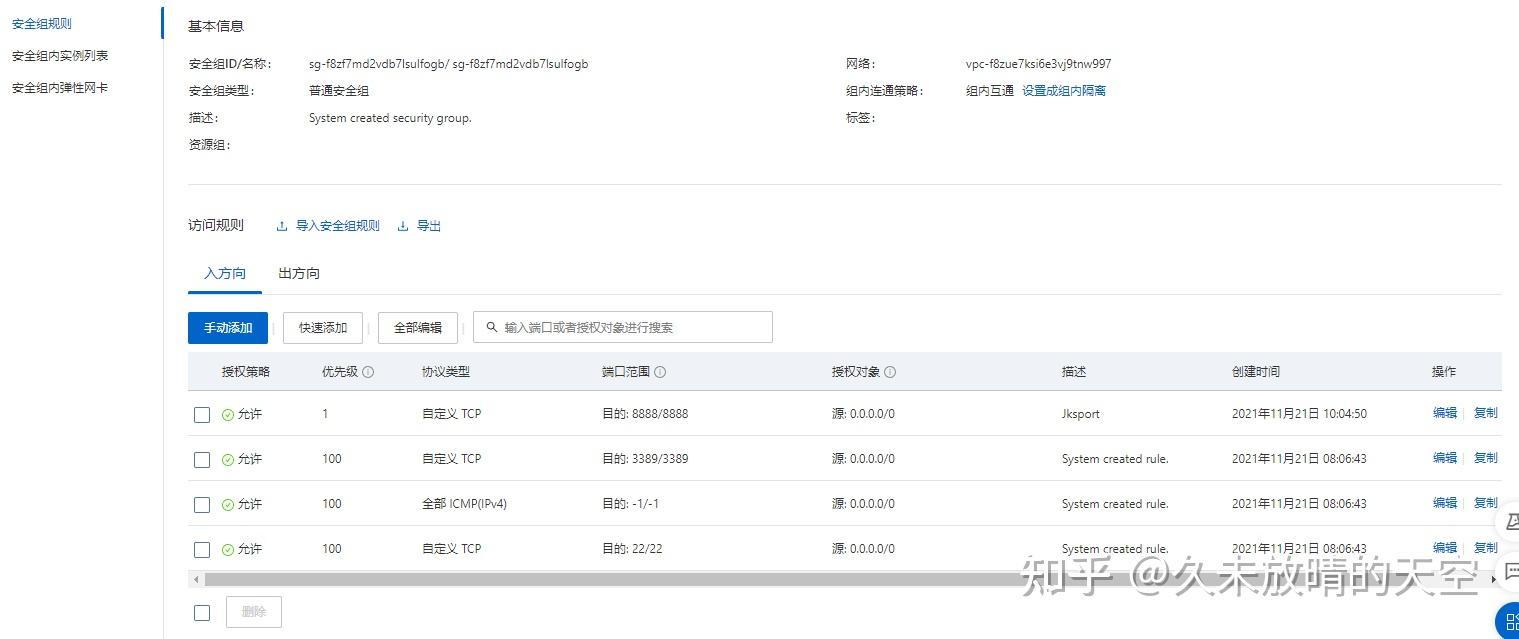Click the blue grid floating icon at bottom right
This screenshot has height=639, width=1519.
click(1508, 622)
